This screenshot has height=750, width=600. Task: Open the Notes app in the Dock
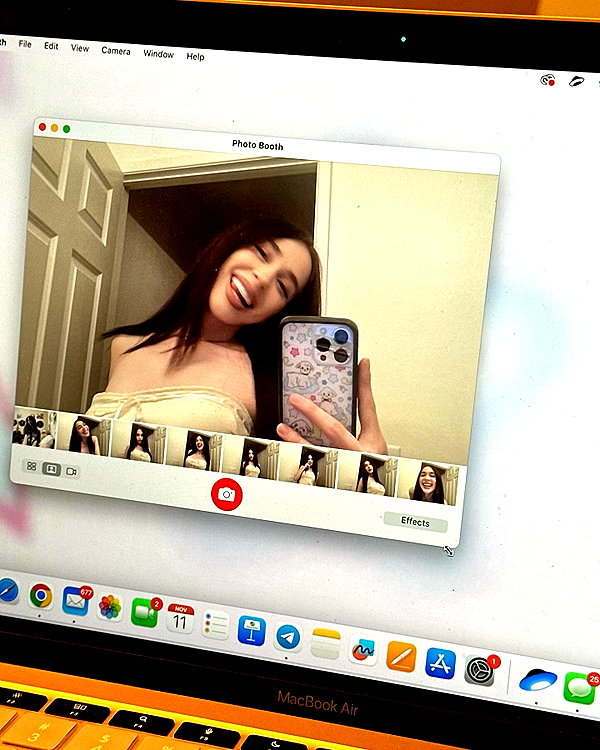click(x=326, y=643)
